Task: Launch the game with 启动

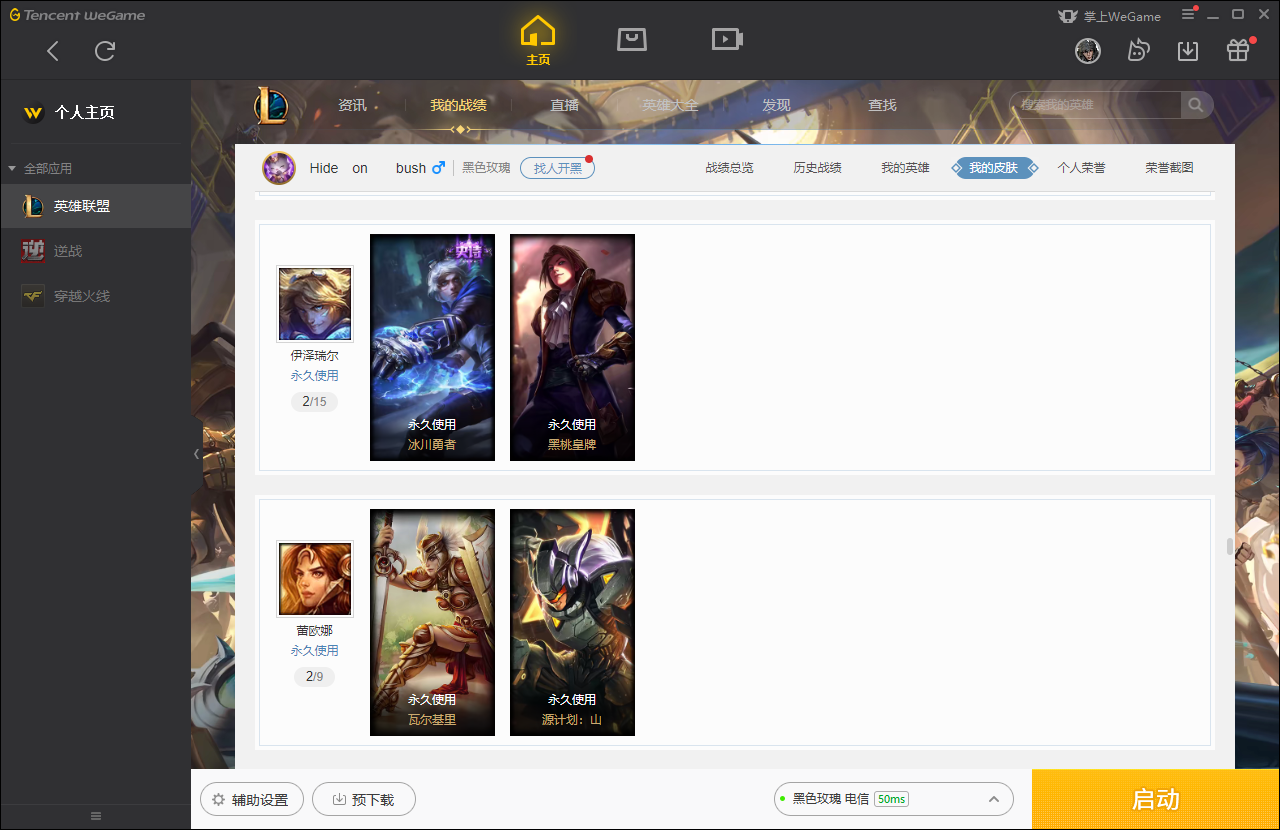Action: coord(1156,799)
